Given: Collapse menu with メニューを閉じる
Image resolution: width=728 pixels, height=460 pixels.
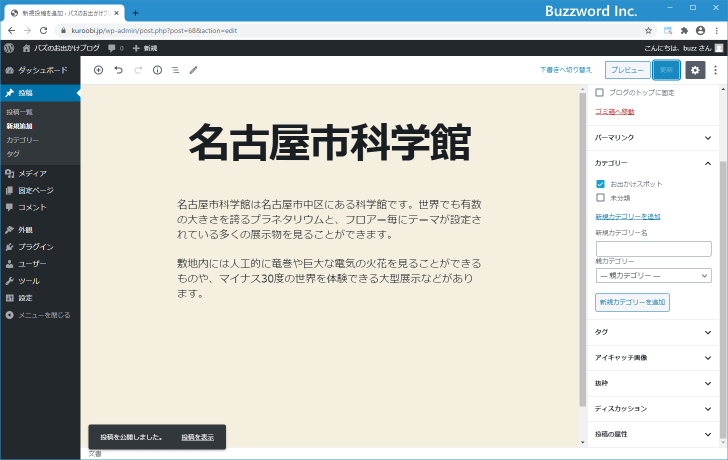Looking at the screenshot, I should 40,315.
